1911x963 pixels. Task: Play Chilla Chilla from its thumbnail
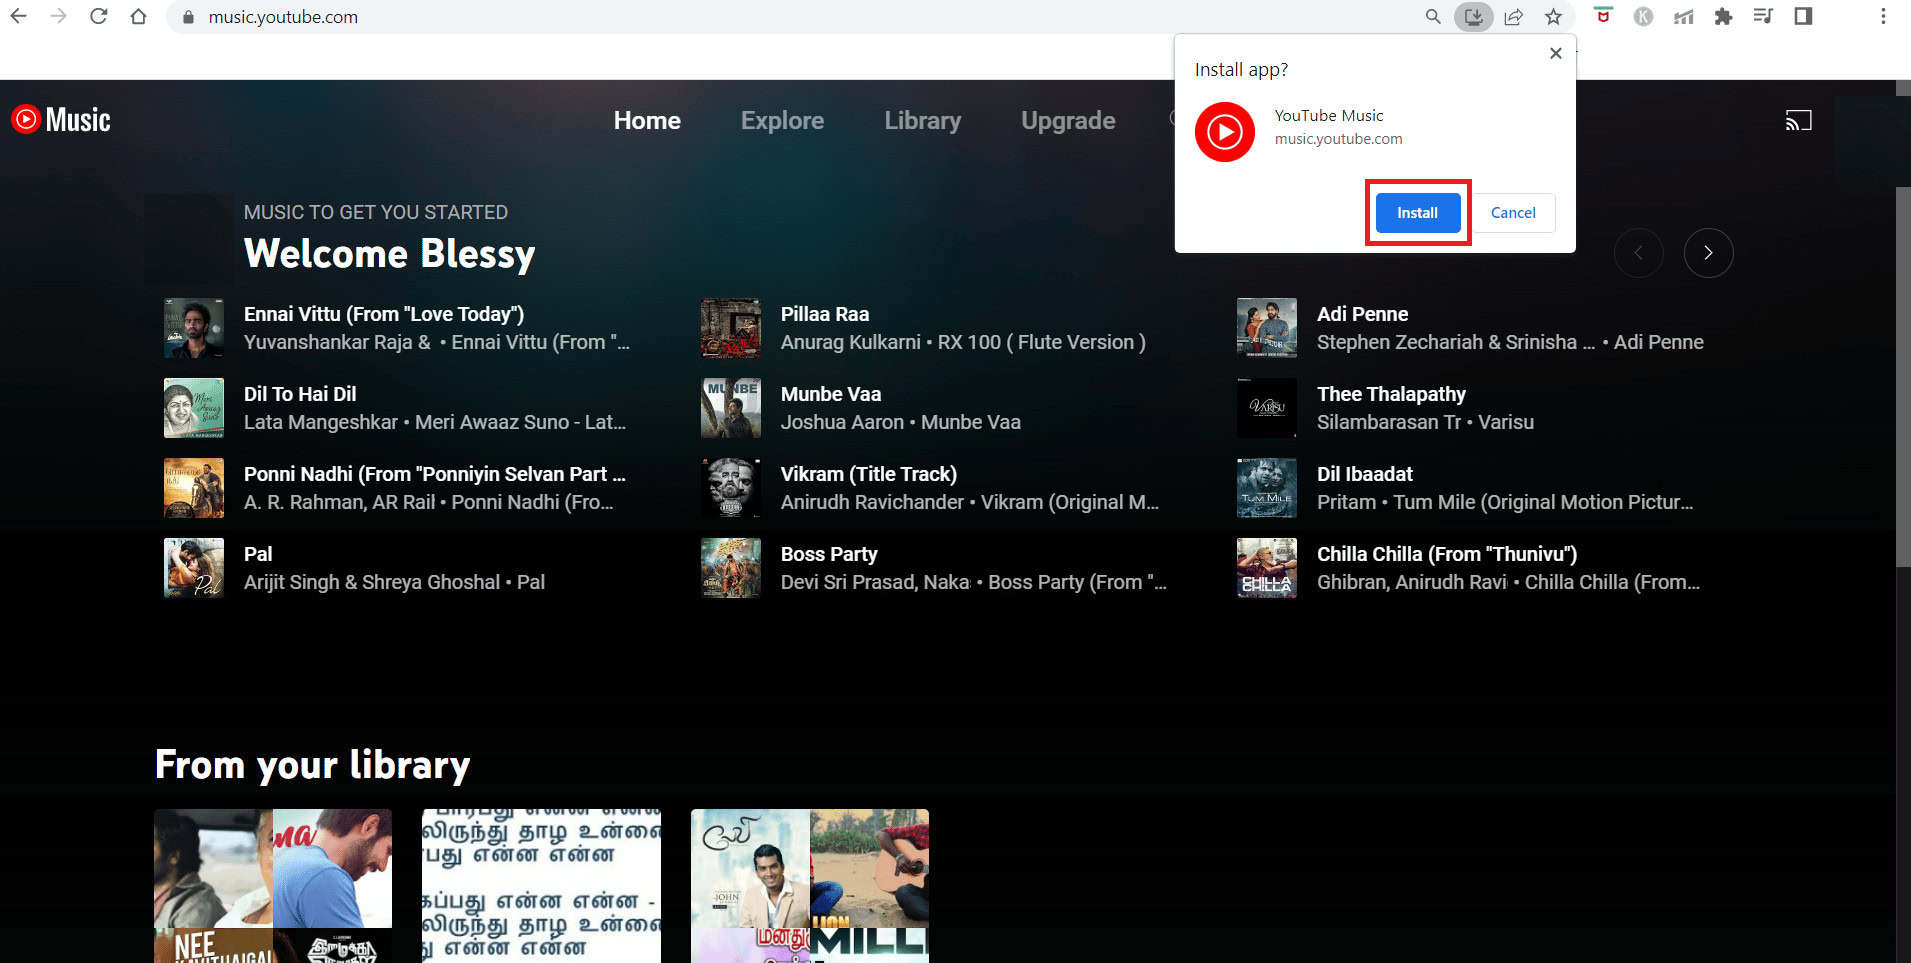click(x=1267, y=568)
